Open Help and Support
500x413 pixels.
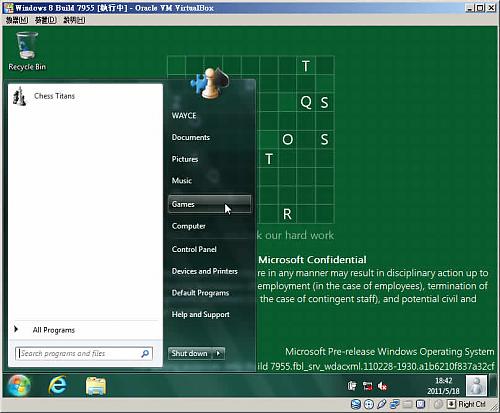click(201, 314)
